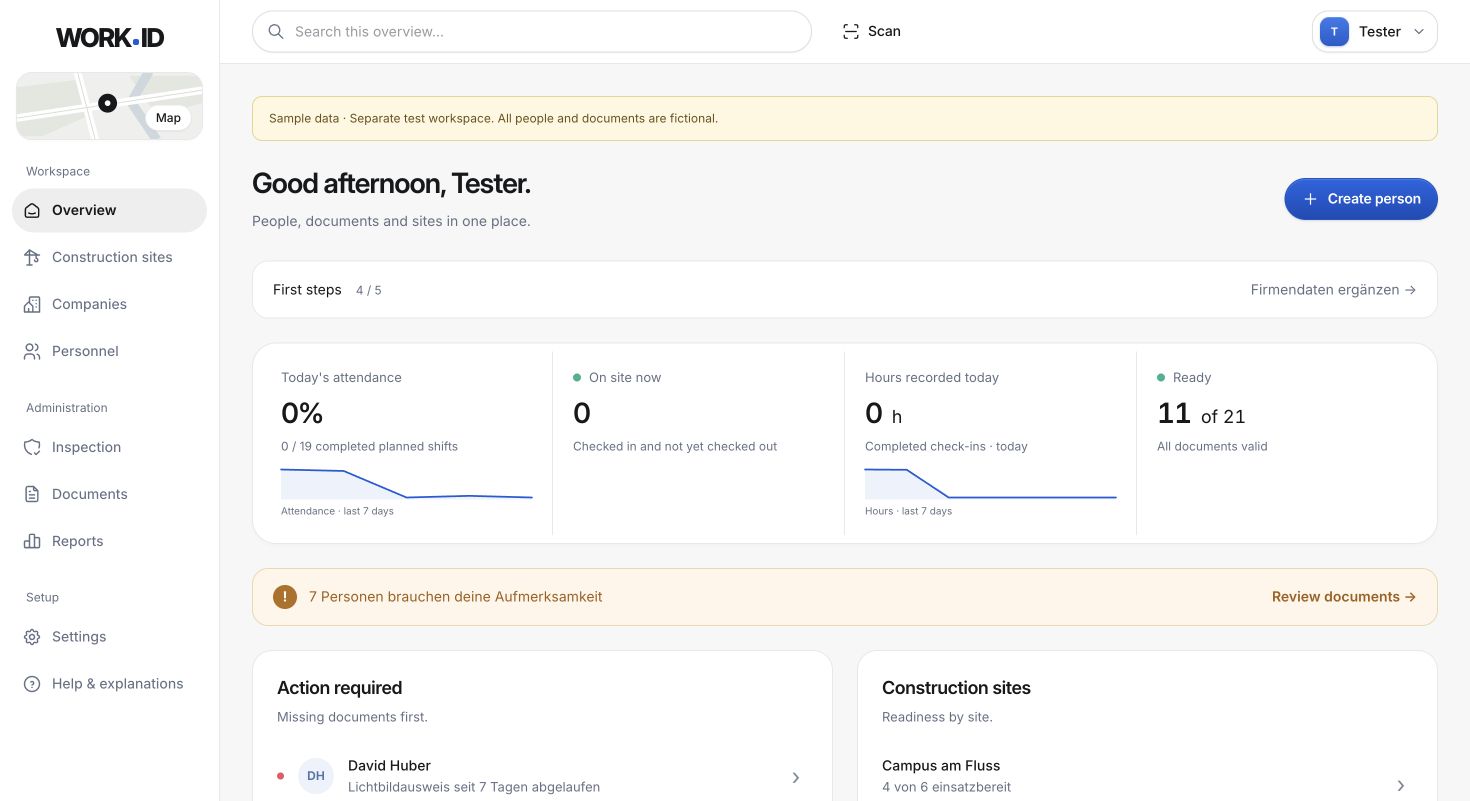Click the Documents file icon
Screen dimensions: 1470x801
(x=32, y=494)
